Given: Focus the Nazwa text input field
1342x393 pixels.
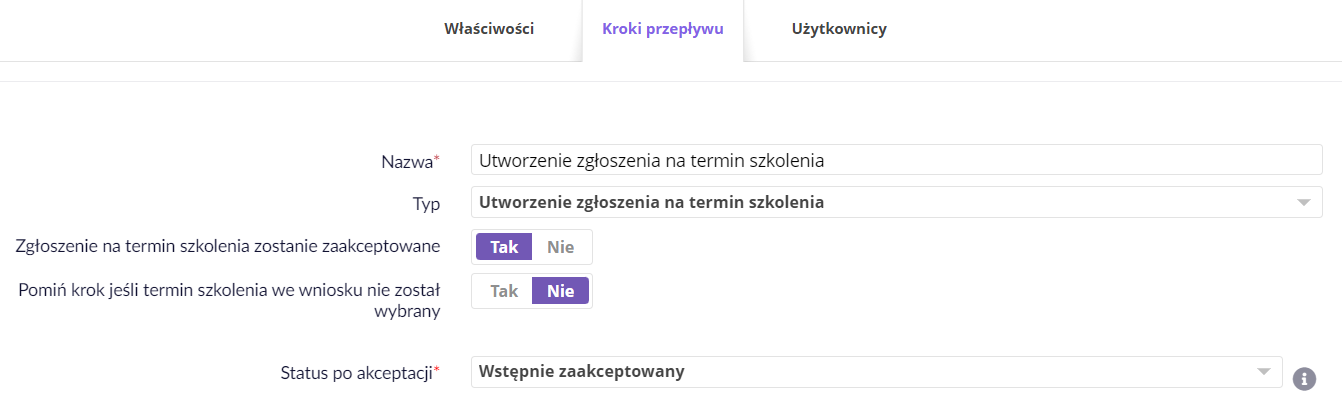Looking at the screenshot, I should click(896, 160).
